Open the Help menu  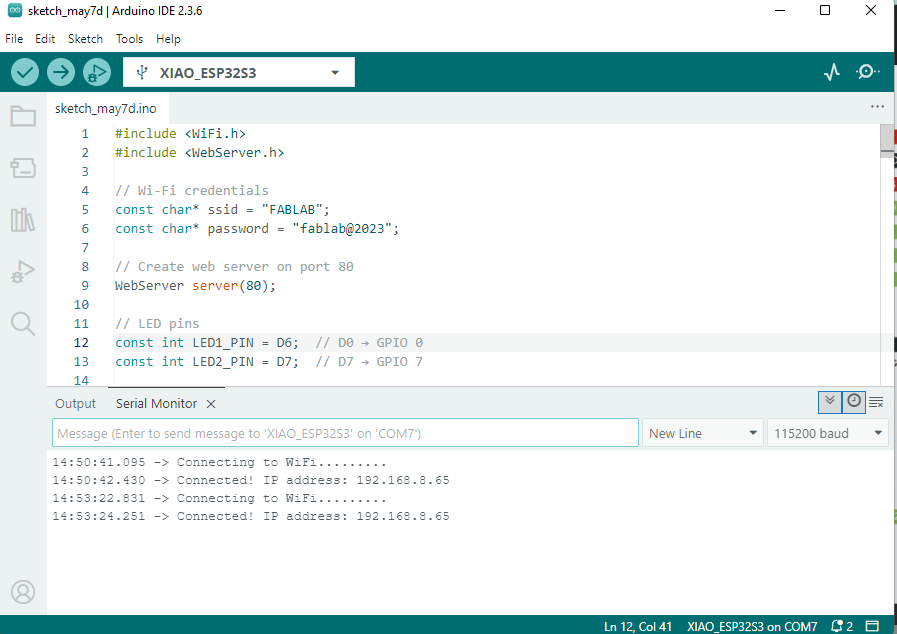coord(168,39)
